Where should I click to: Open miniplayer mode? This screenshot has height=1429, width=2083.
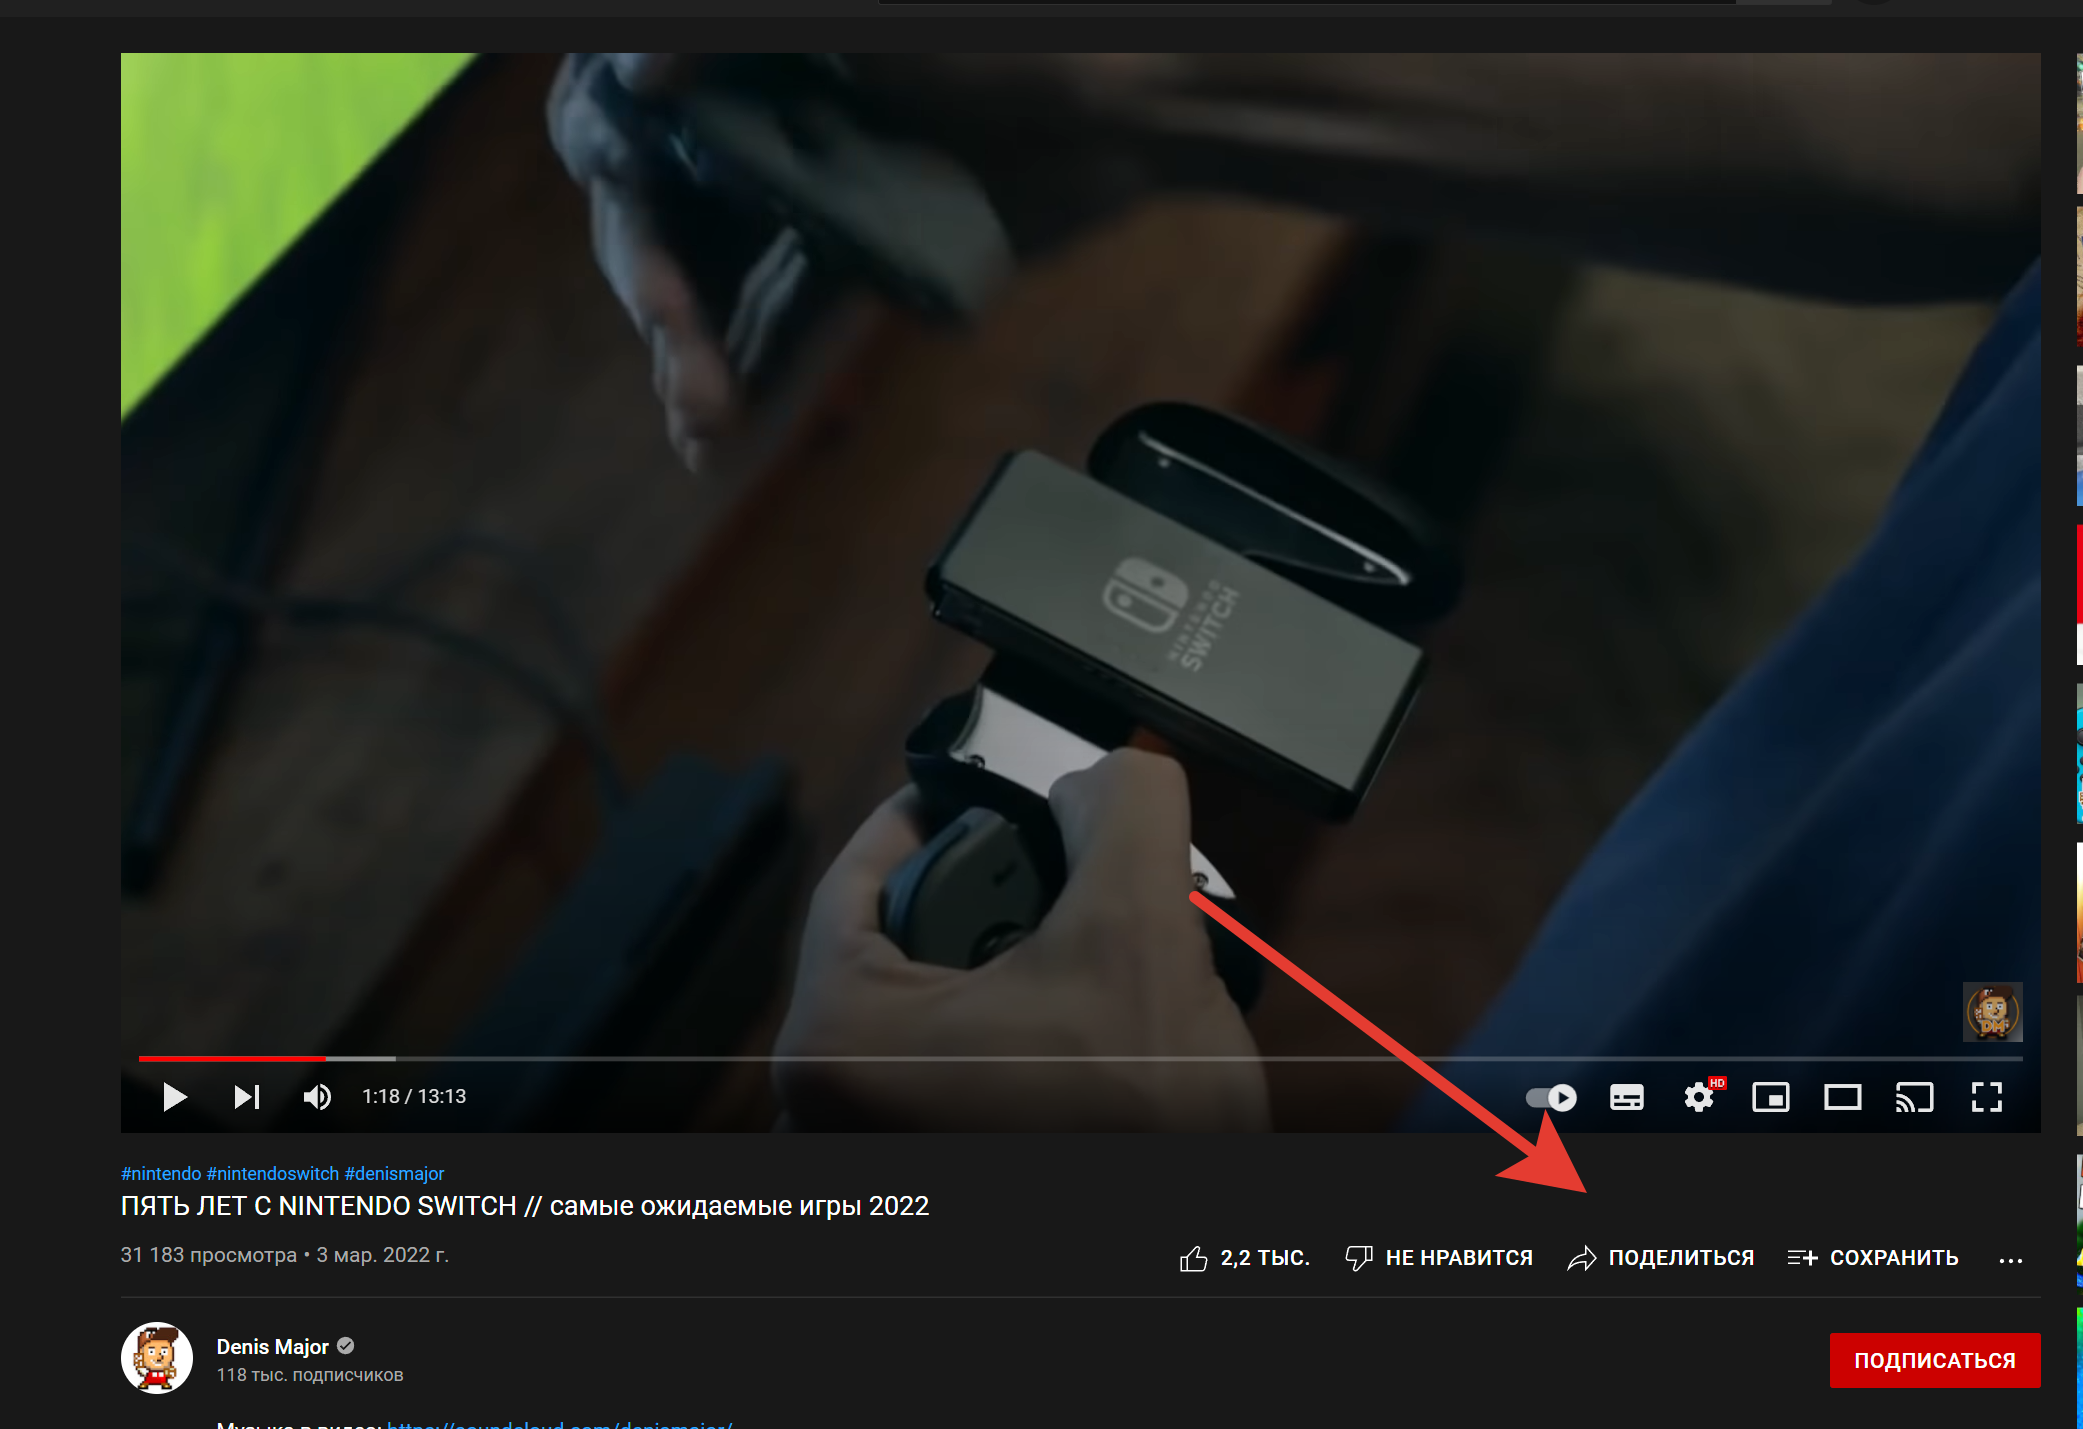[x=1770, y=1098]
